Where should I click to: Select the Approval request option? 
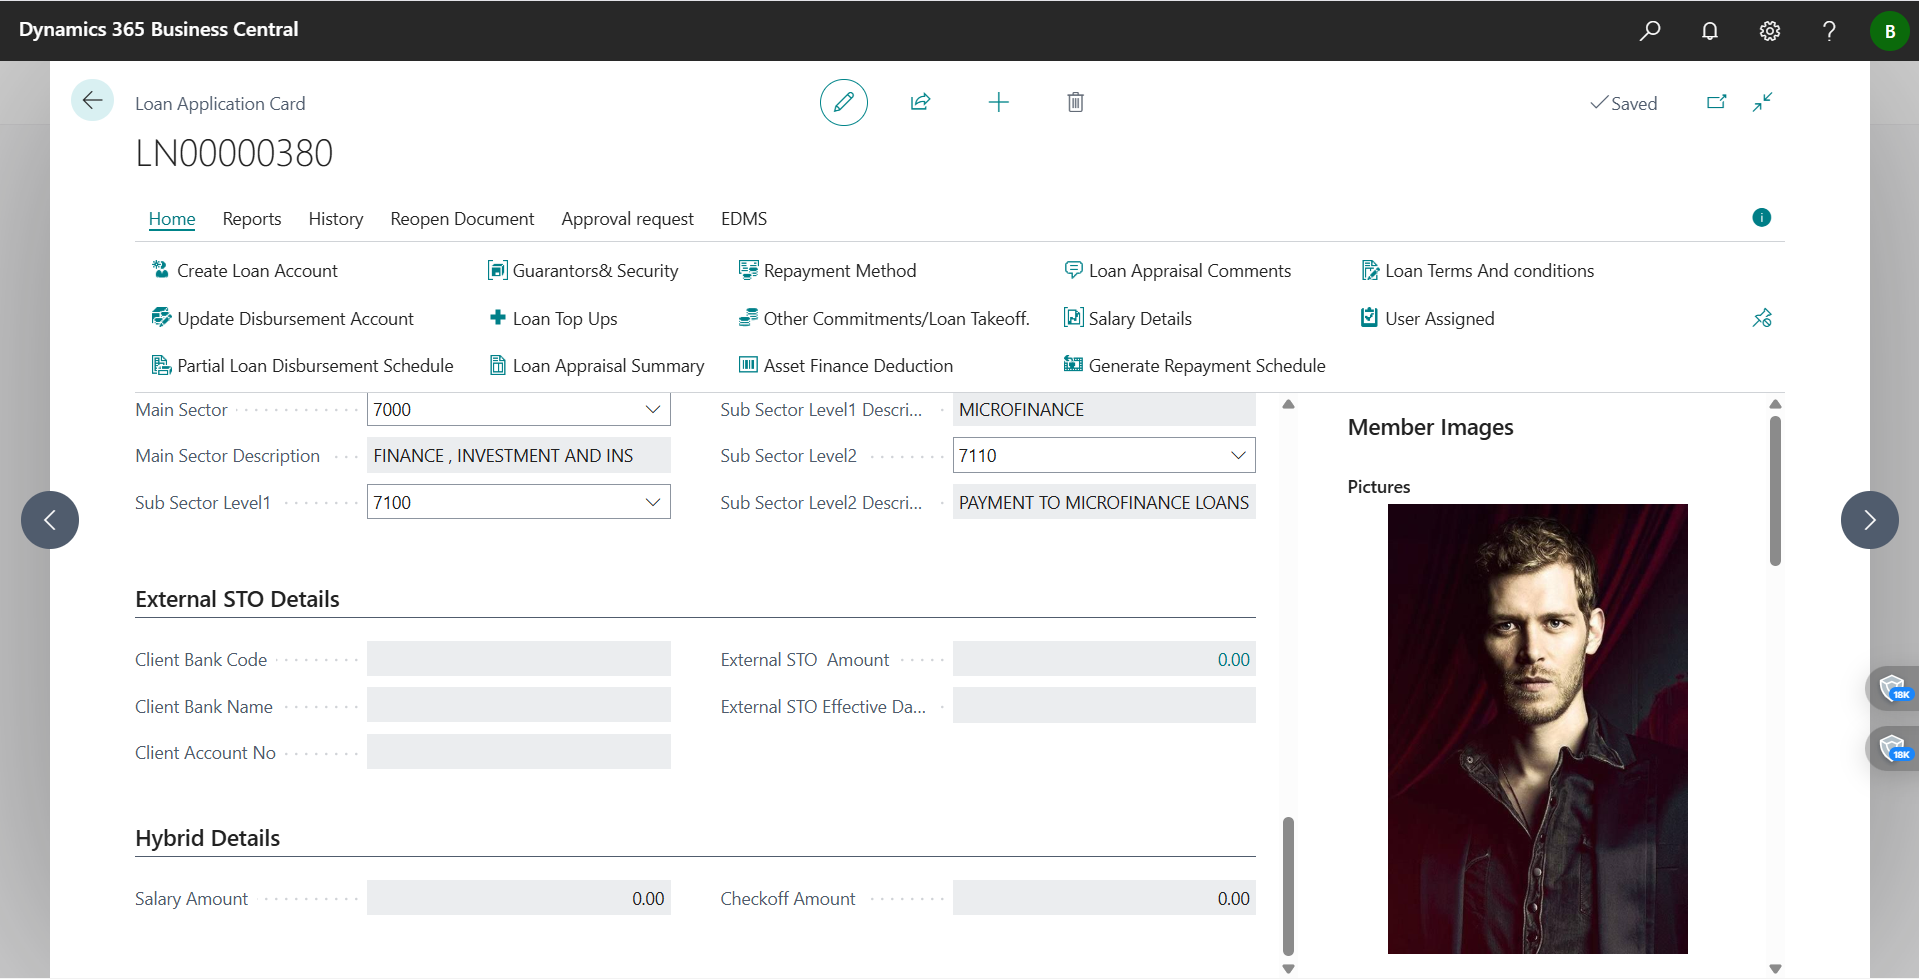627,219
